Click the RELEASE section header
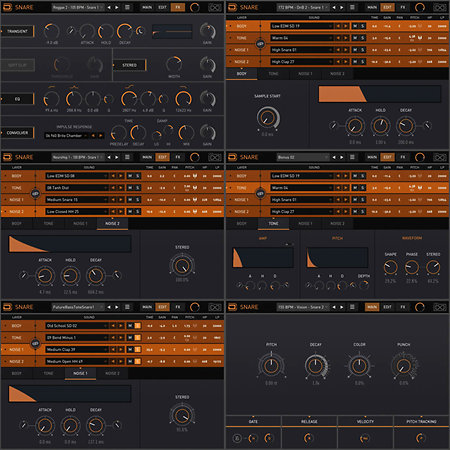The image size is (450, 450). coord(309,421)
